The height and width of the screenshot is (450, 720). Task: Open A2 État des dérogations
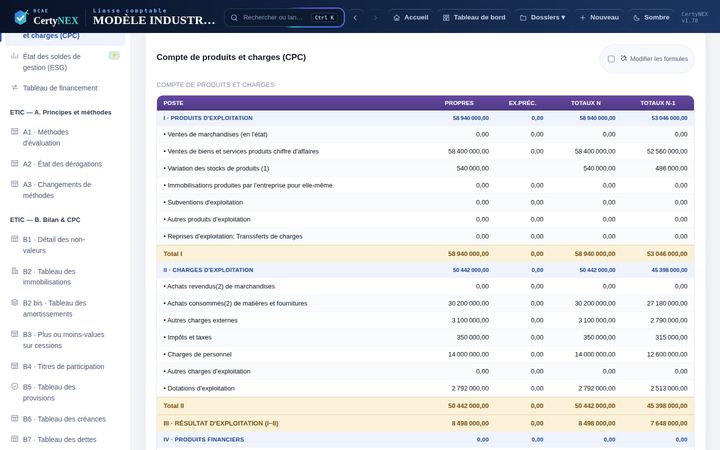coord(65,164)
